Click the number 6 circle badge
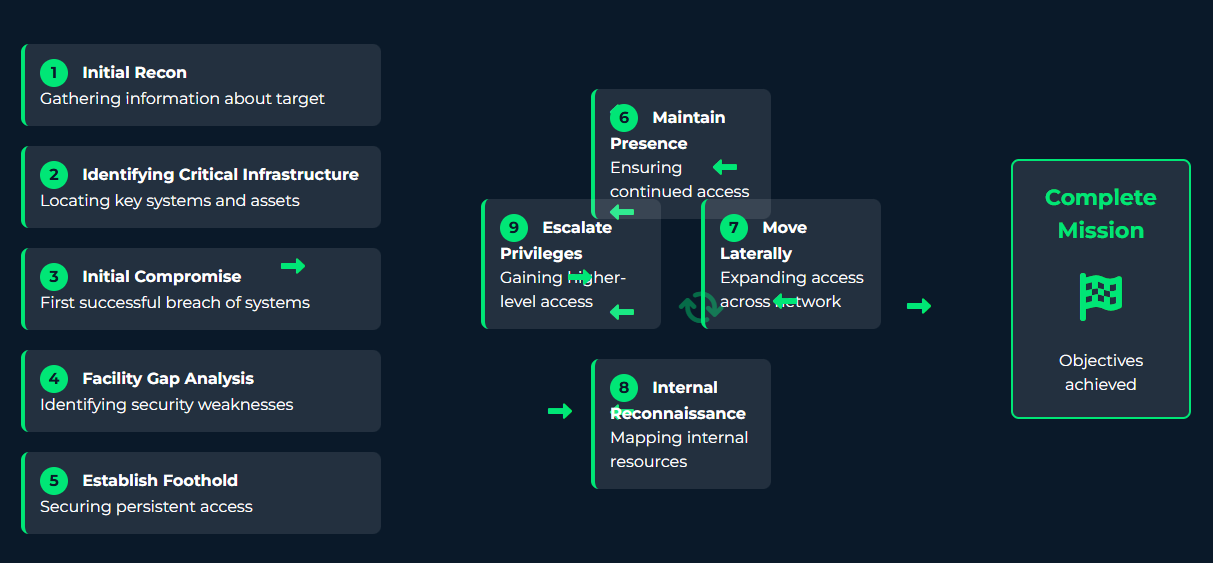This screenshot has height=563, width=1213. 623,118
